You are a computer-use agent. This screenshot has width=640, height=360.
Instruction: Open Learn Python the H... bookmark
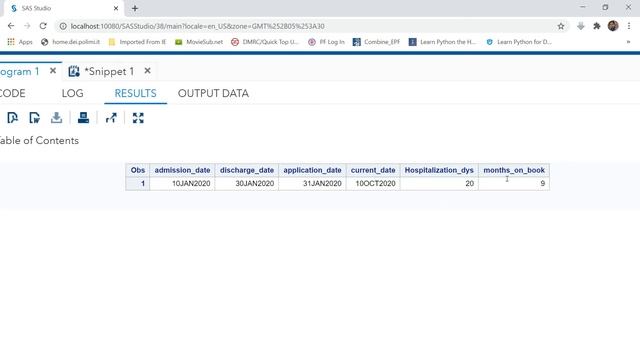click(442, 42)
